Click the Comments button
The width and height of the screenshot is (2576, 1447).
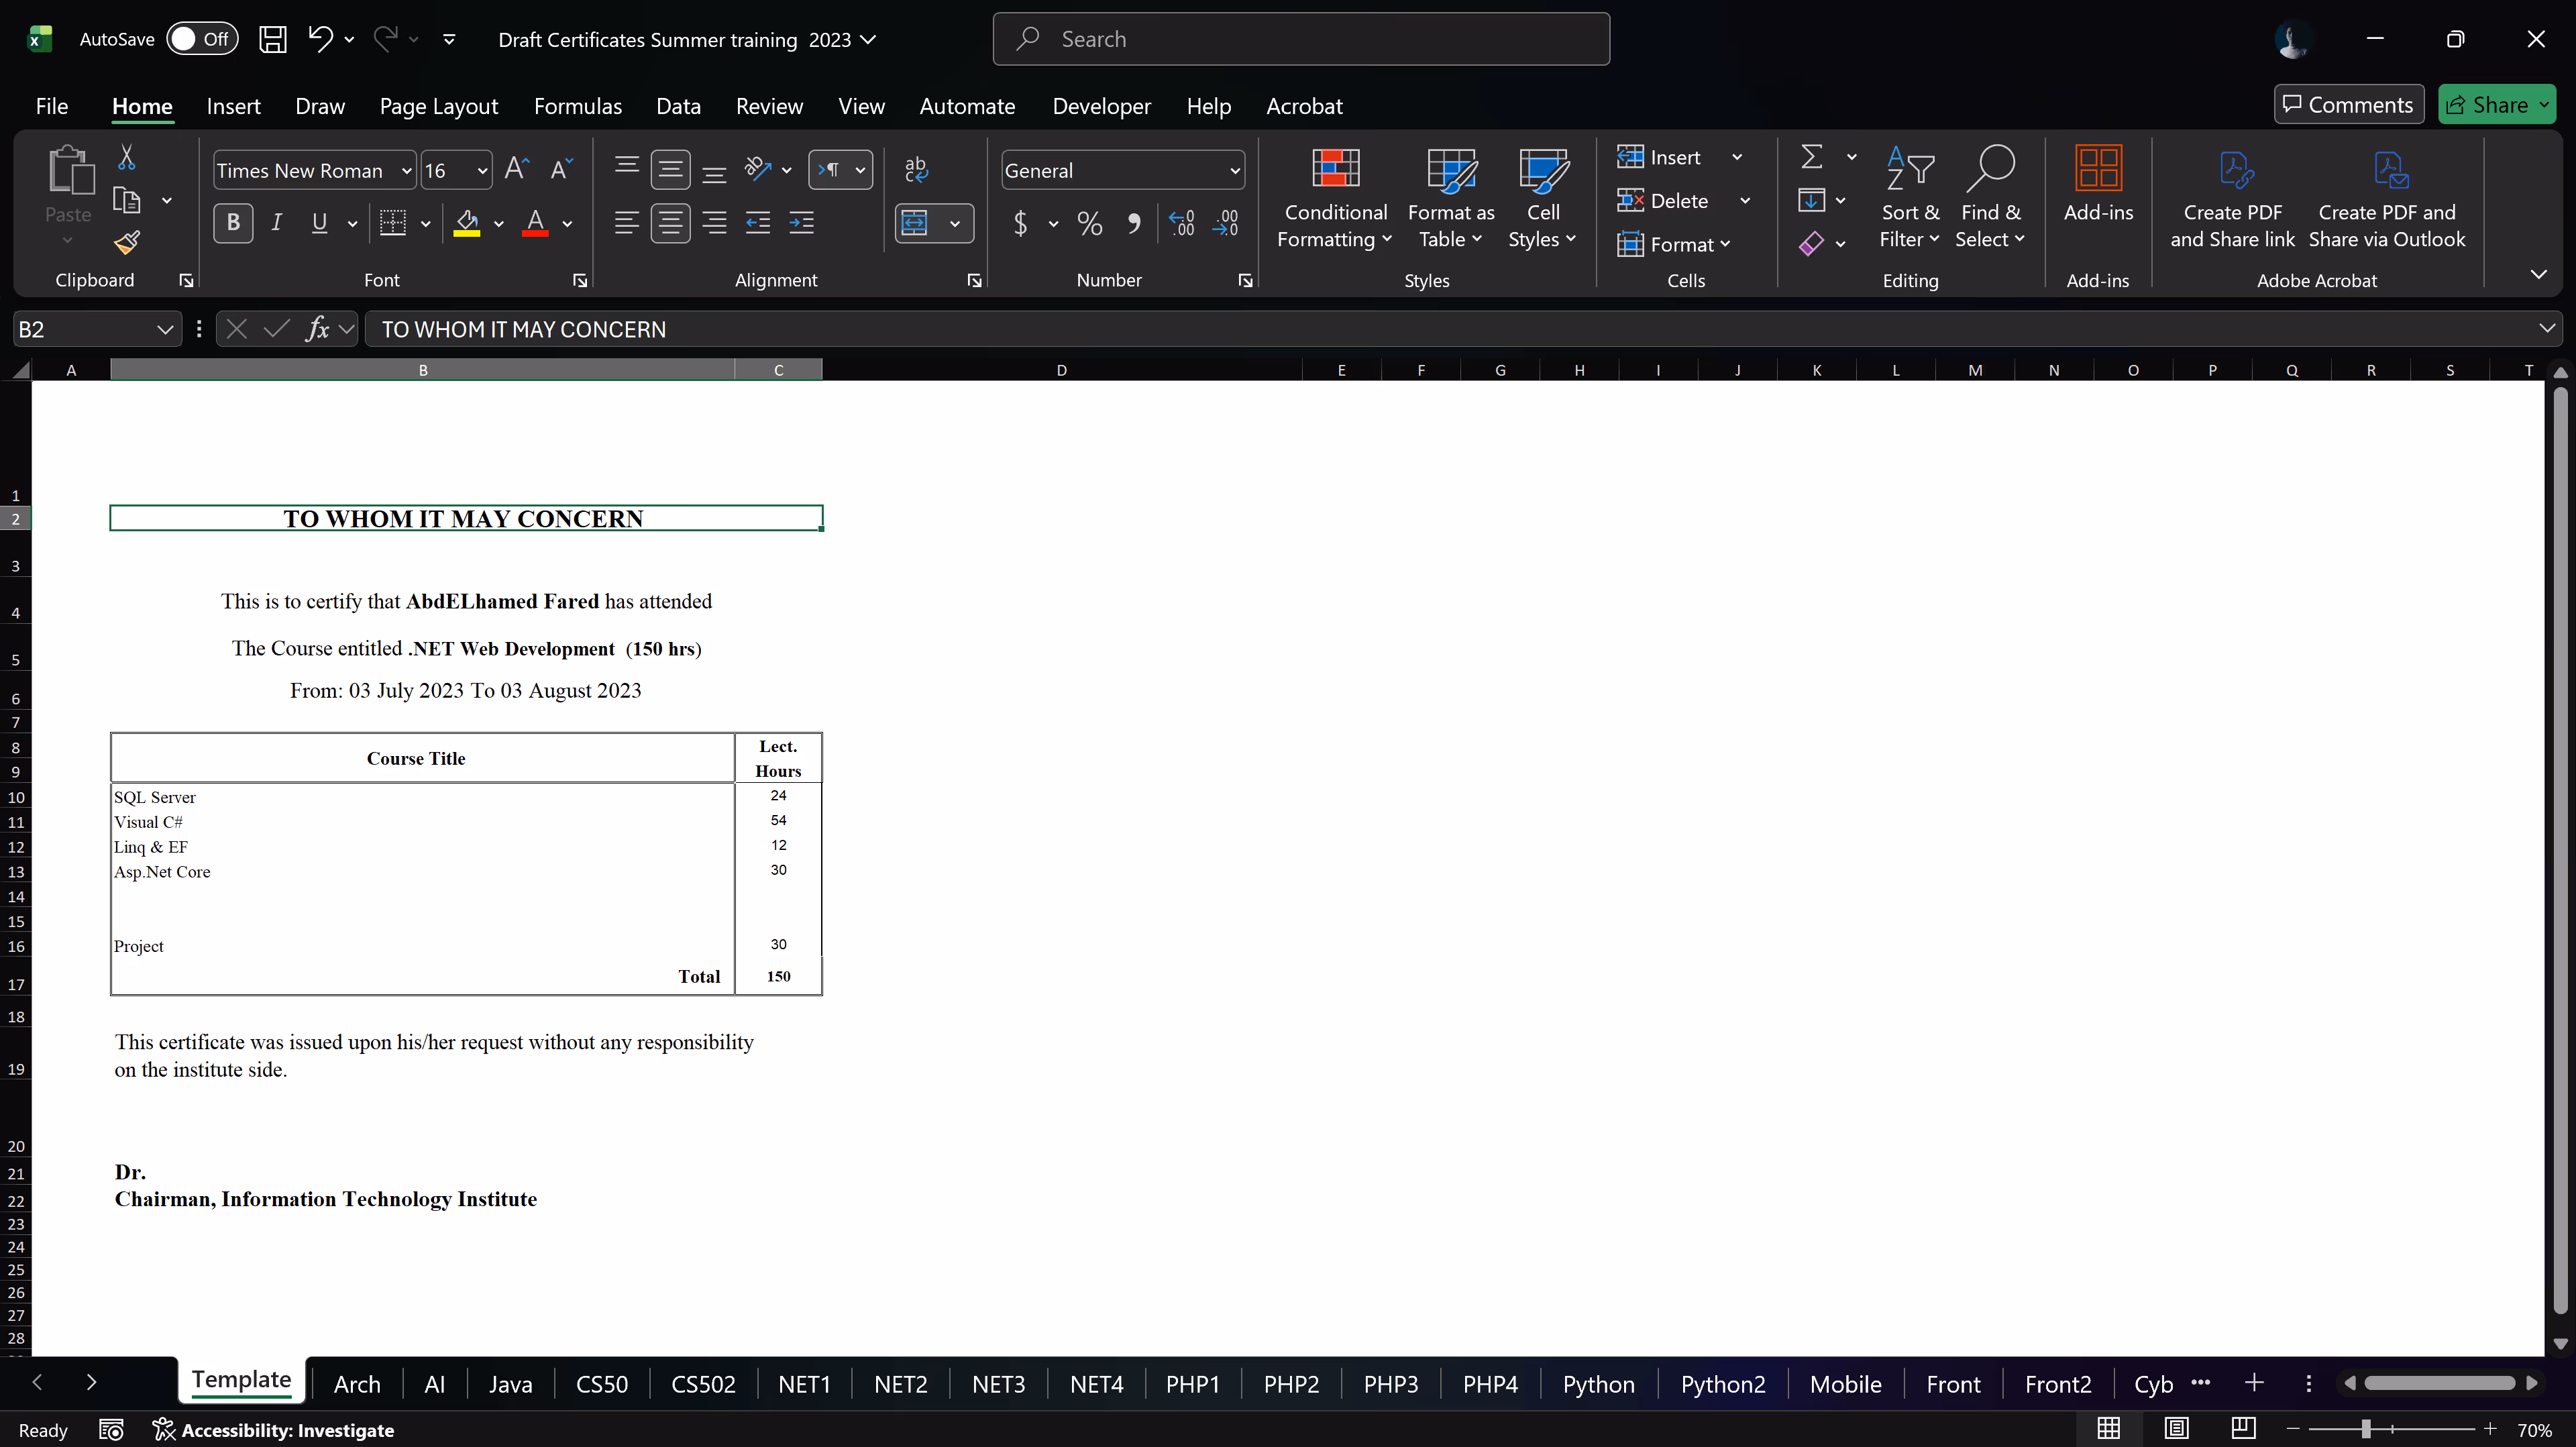point(2348,105)
